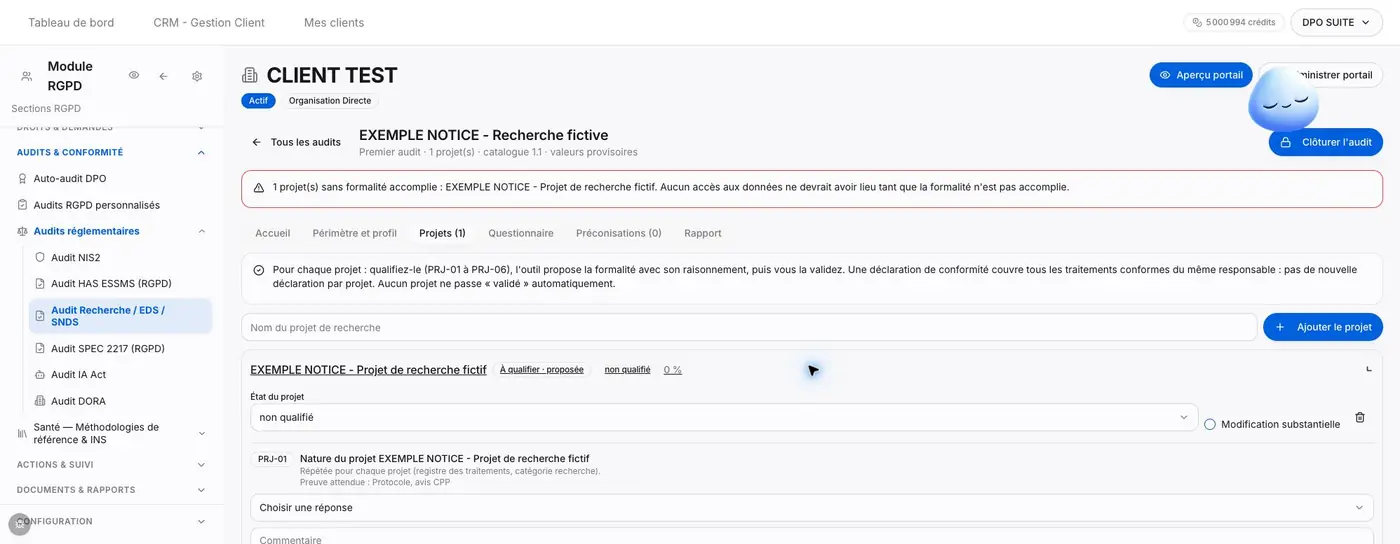Expand the CONFIGURATION section
Screen dimensions: 1400x544
click(201, 521)
